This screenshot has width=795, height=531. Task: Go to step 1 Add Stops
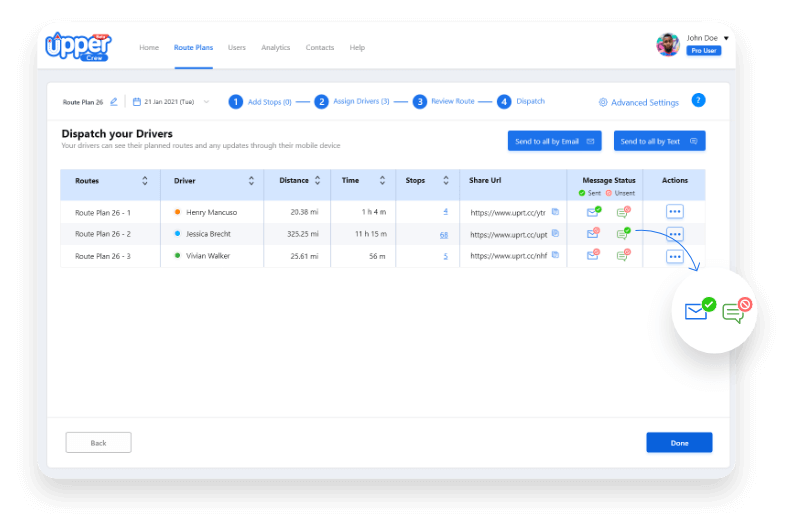[260, 101]
